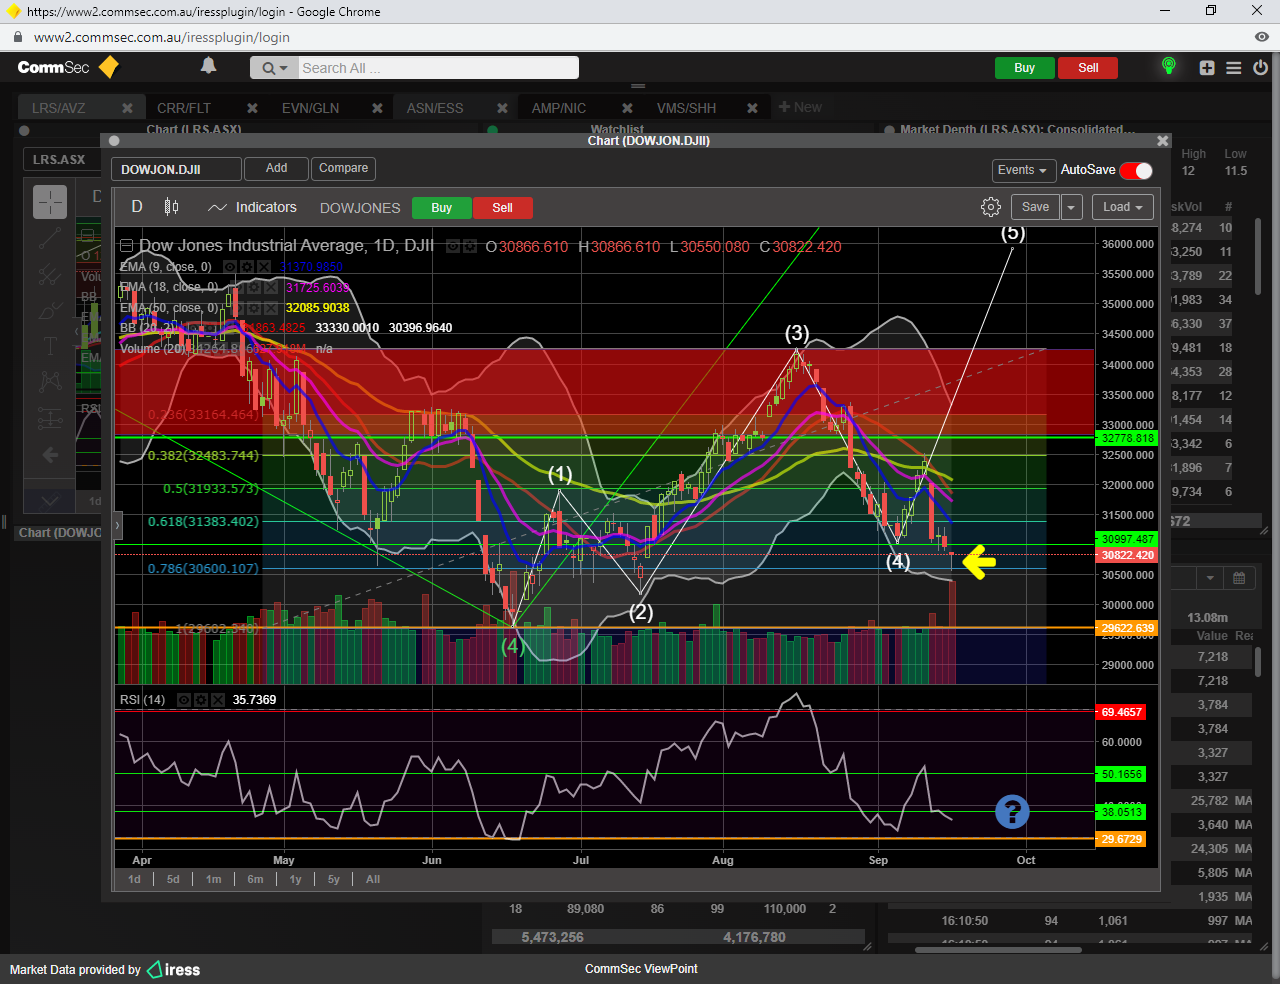The width and height of the screenshot is (1280, 984).
Task: Close the AMP/NIC tab
Action: pyautogui.click(x=627, y=108)
